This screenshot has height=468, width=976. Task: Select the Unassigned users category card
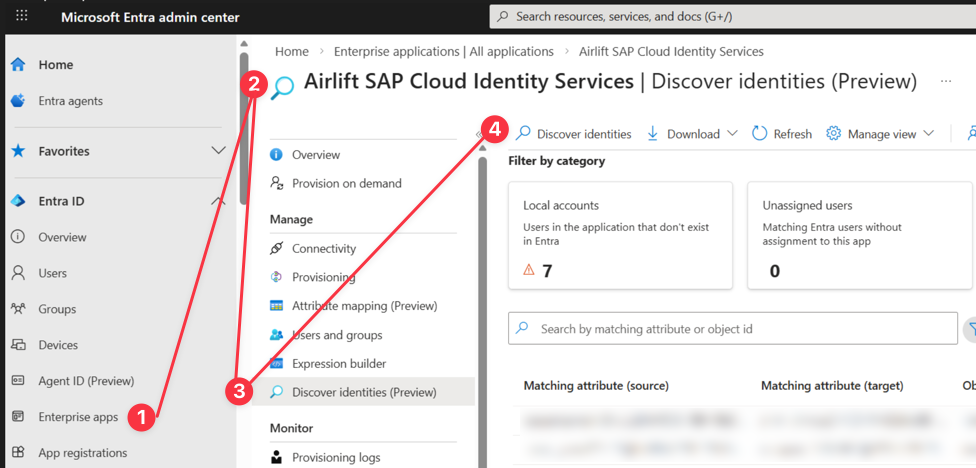point(860,235)
